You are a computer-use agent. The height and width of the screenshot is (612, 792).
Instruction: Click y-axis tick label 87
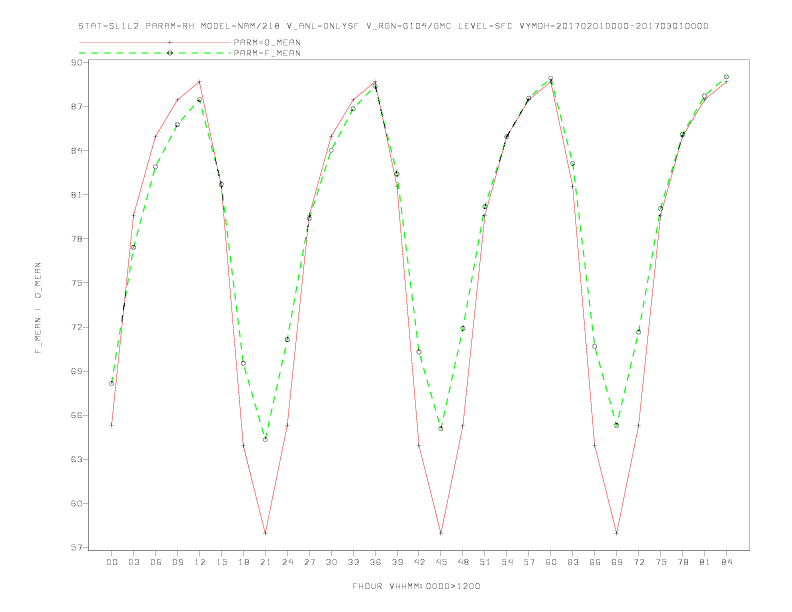click(x=76, y=107)
